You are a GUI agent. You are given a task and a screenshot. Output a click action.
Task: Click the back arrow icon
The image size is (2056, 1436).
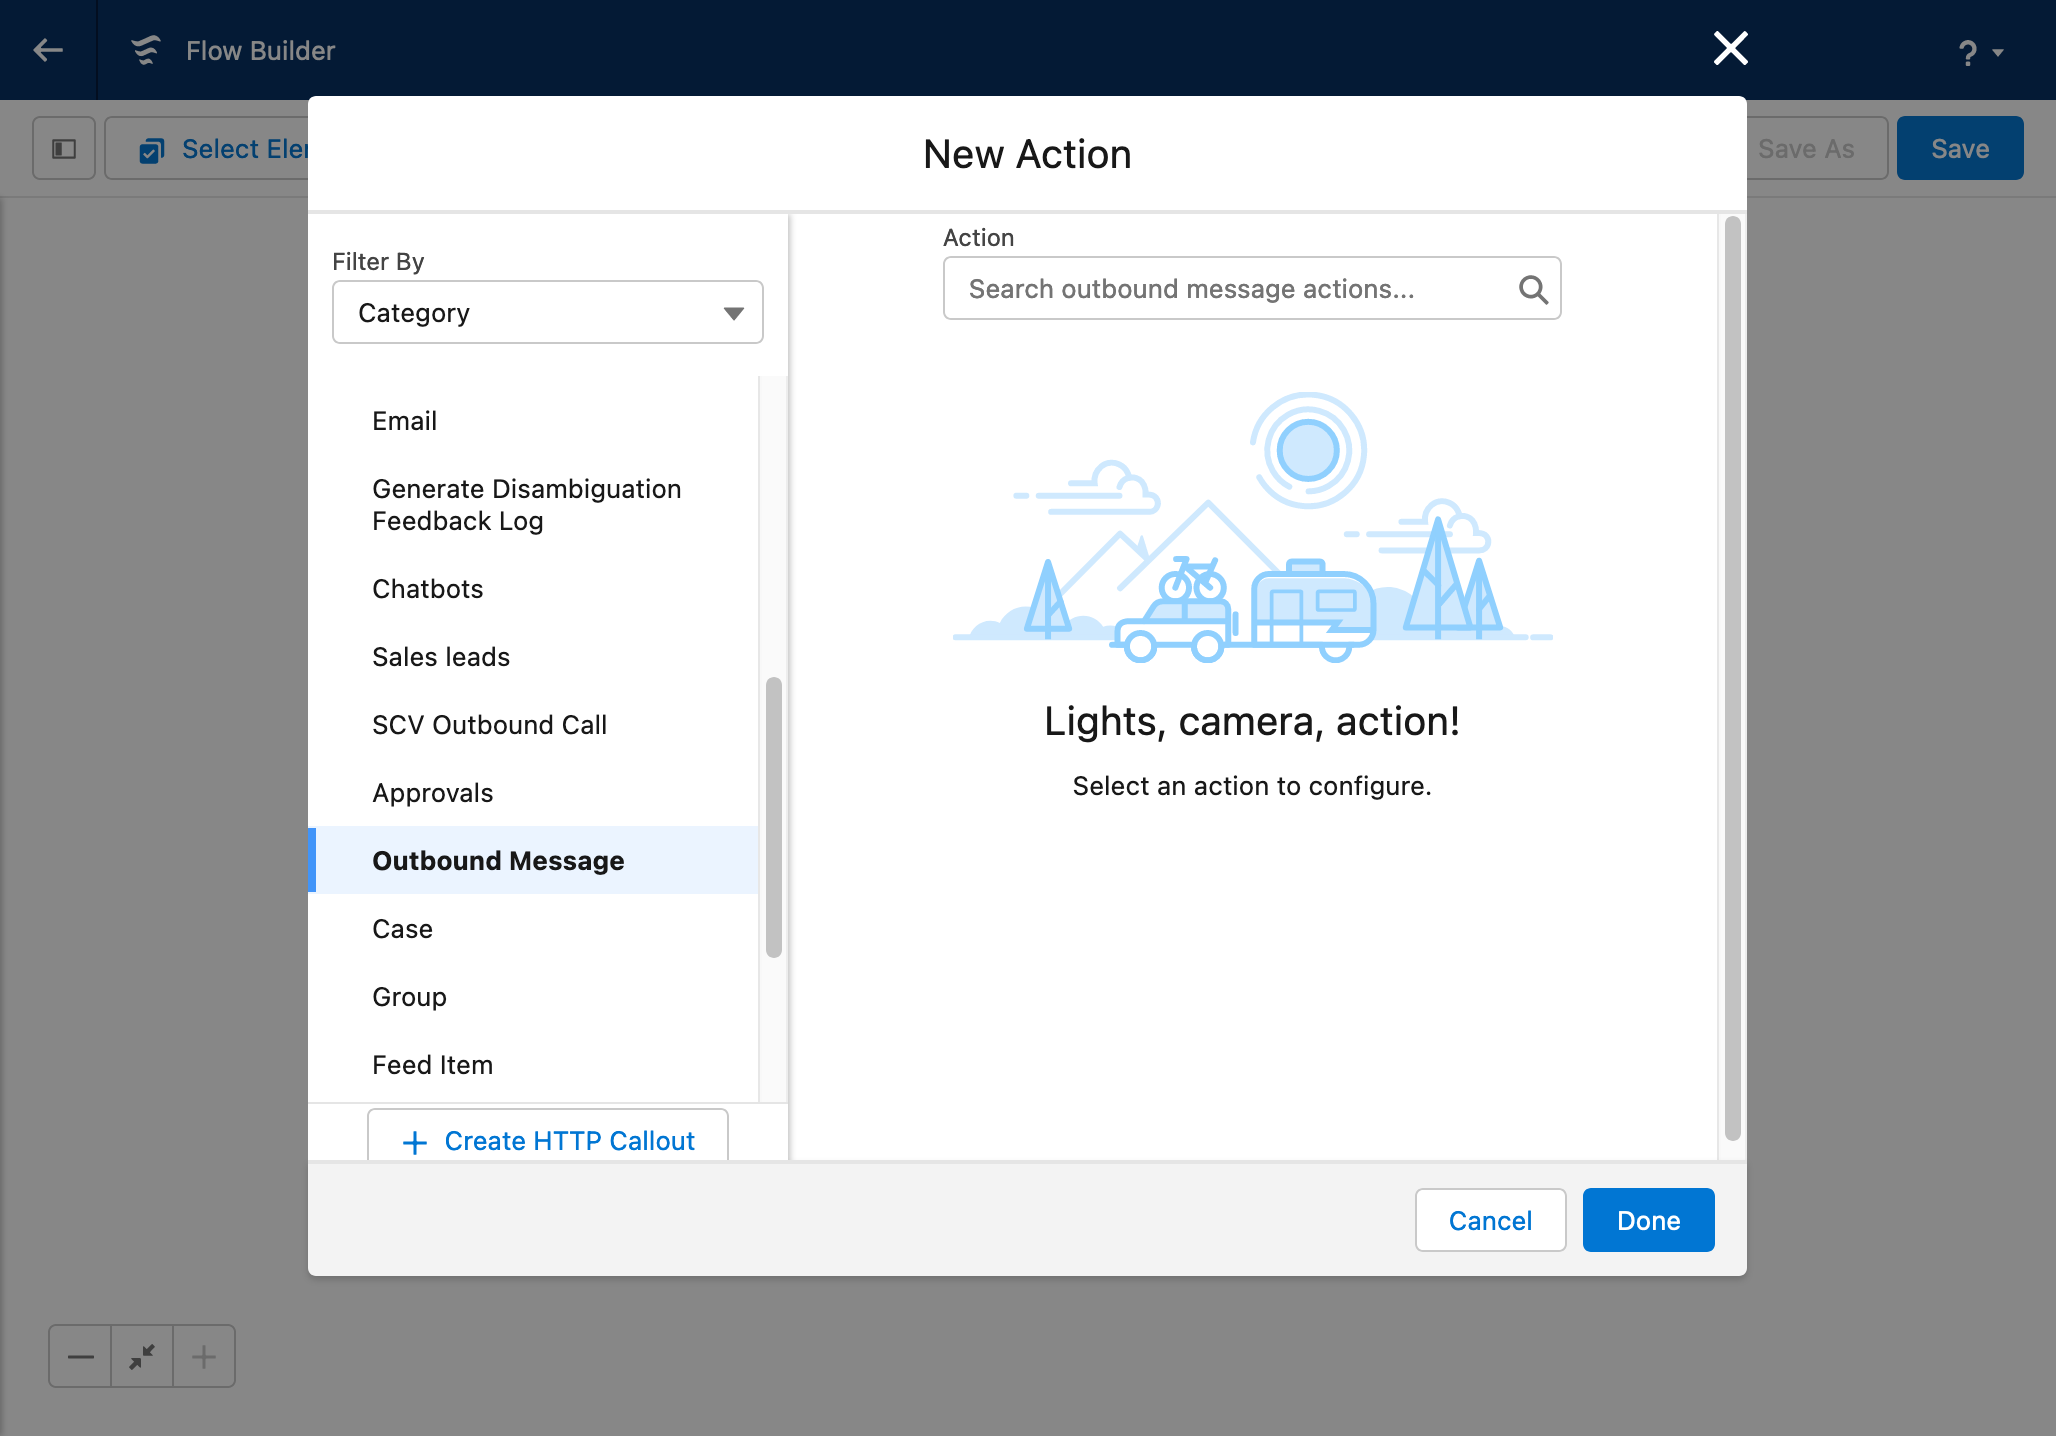[x=47, y=50]
